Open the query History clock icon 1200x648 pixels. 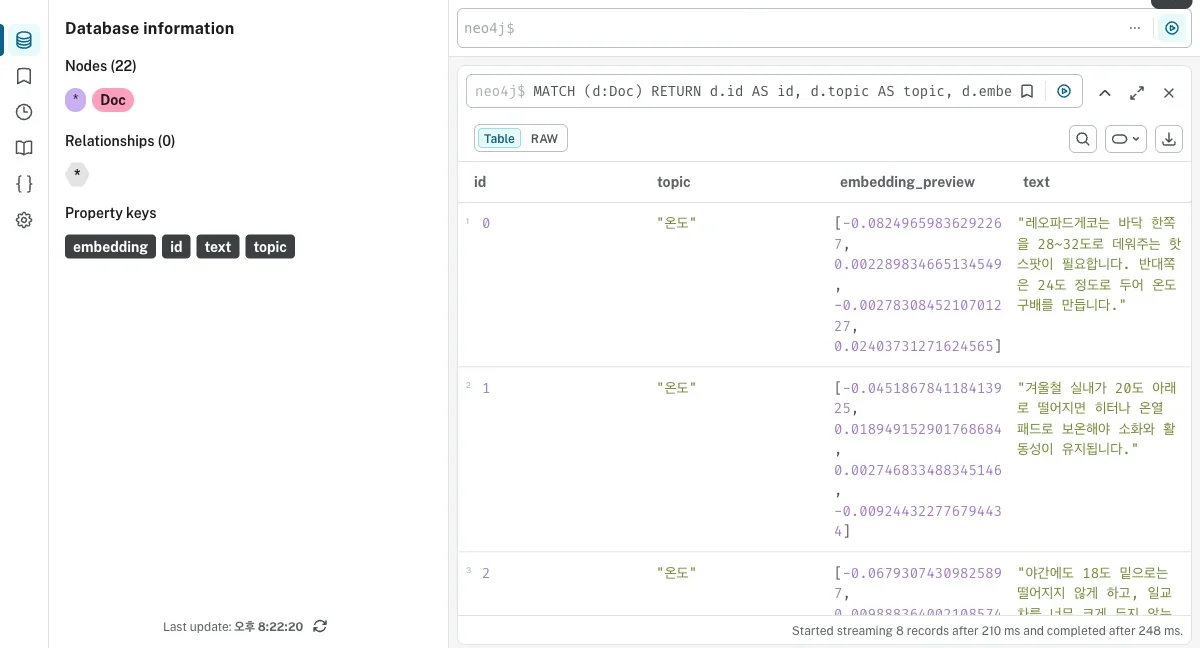(x=24, y=112)
